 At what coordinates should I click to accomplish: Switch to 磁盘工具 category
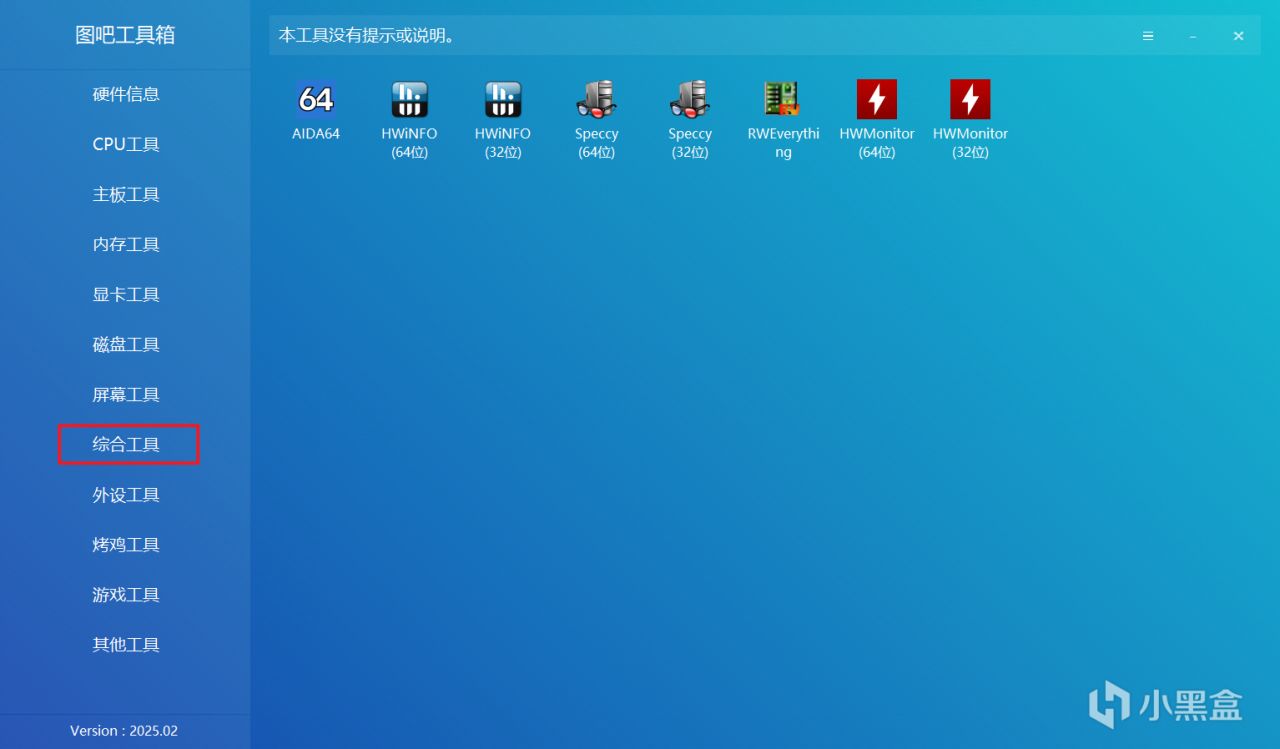pyautogui.click(x=126, y=344)
